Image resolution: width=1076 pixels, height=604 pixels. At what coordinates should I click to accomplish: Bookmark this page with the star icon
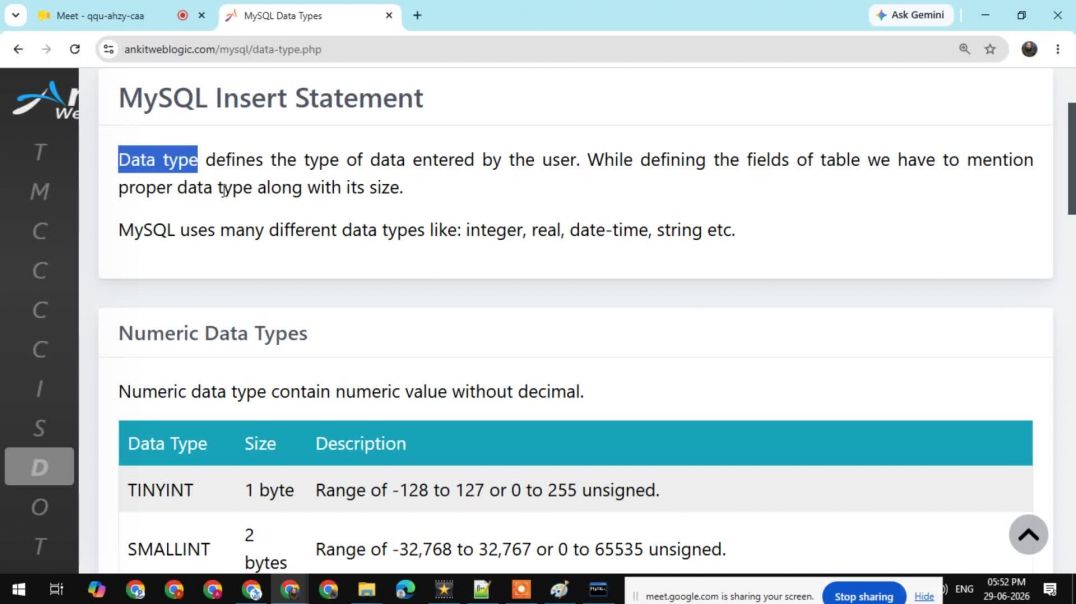pyautogui.click(x=990, y=49)
